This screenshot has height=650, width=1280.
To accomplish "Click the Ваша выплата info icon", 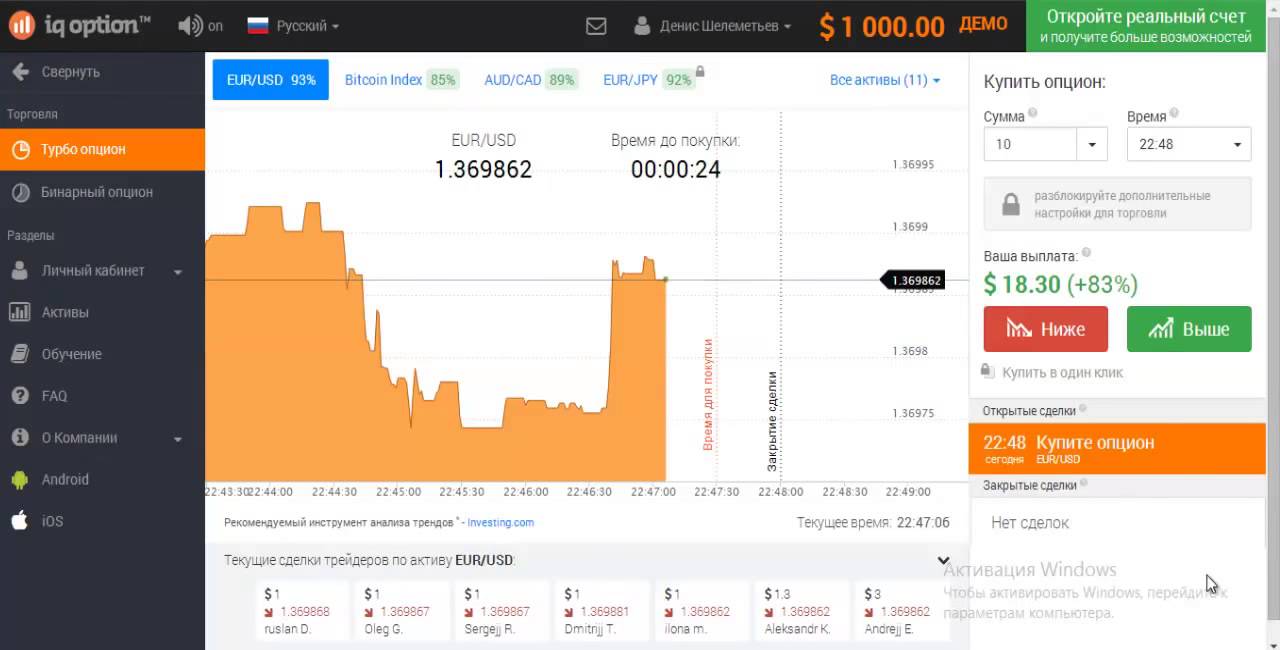I will pyautogui.click(x=1087, y=253).
